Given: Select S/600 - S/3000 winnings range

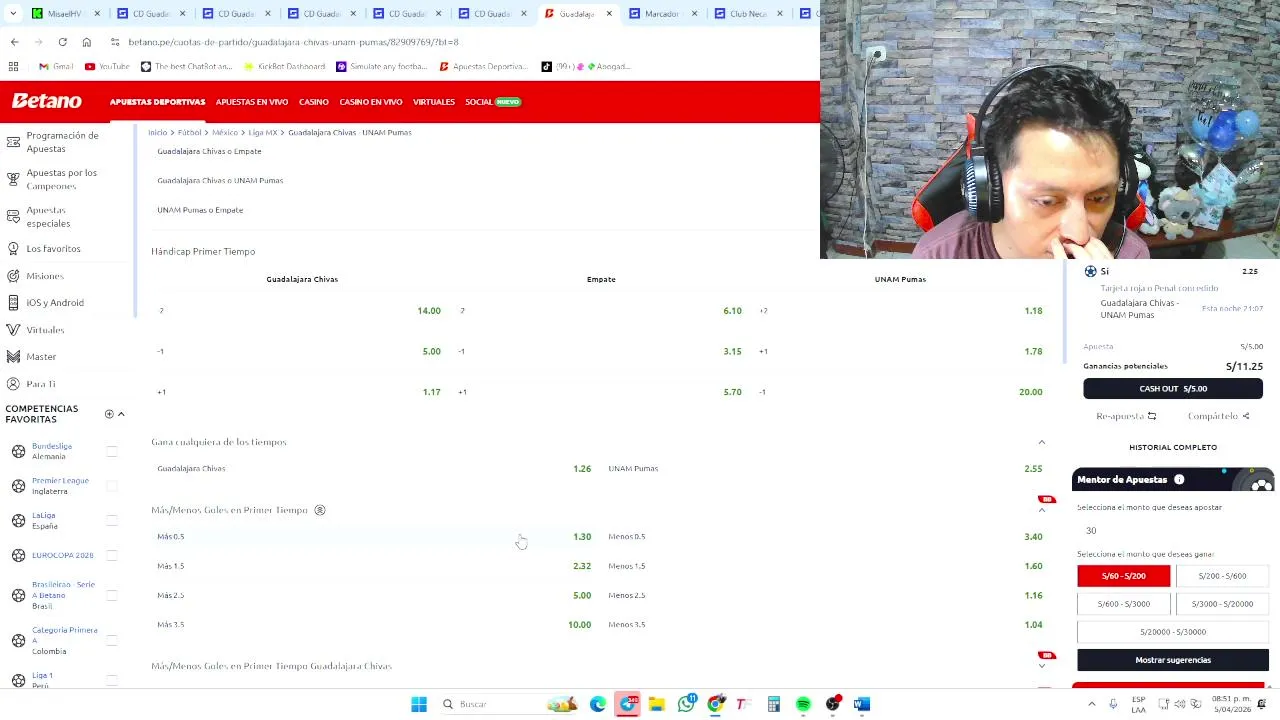Looking at the screenshot, I should tap(1123, 604).
